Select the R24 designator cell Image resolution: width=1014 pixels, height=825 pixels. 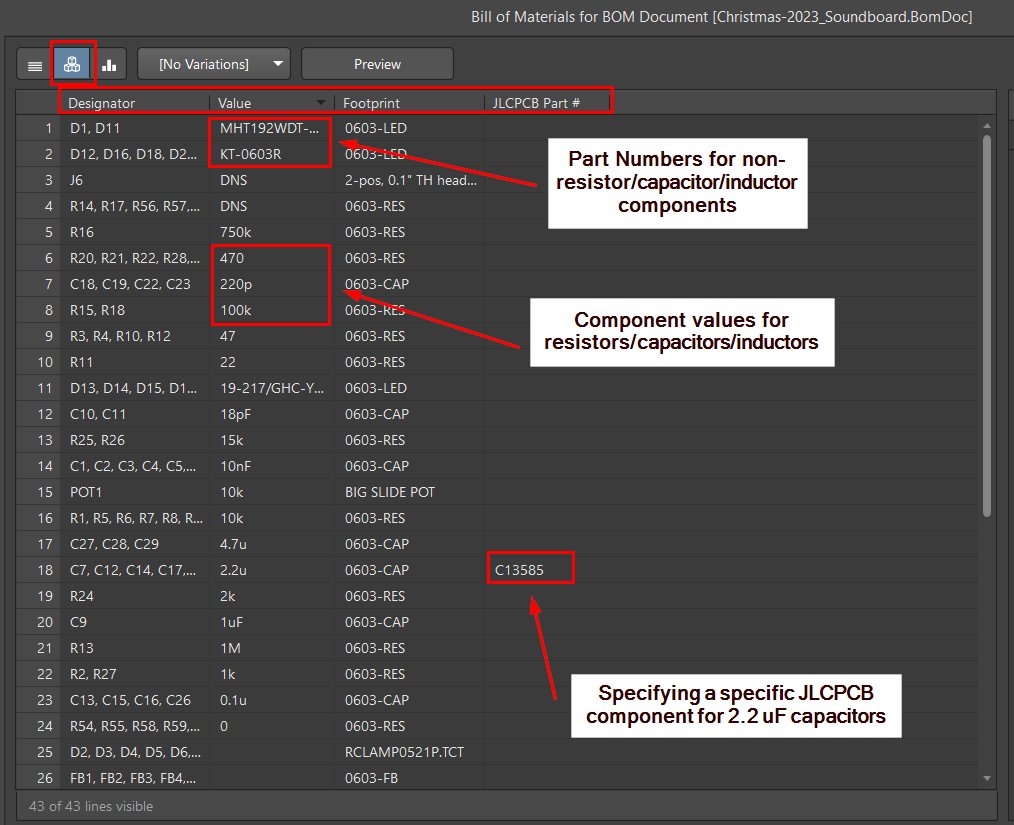tap(135, 596)
